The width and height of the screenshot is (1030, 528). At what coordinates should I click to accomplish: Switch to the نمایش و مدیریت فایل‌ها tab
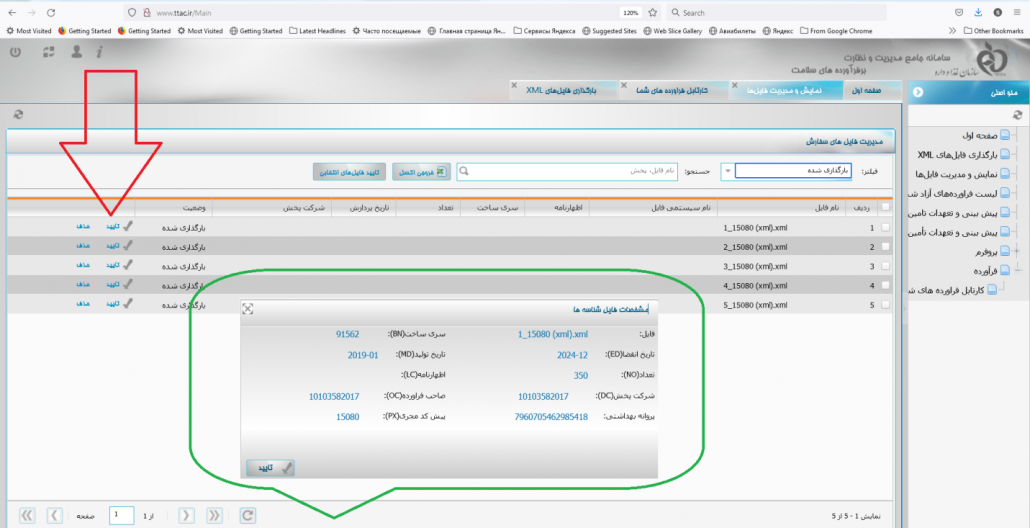[x=785, y=91]
